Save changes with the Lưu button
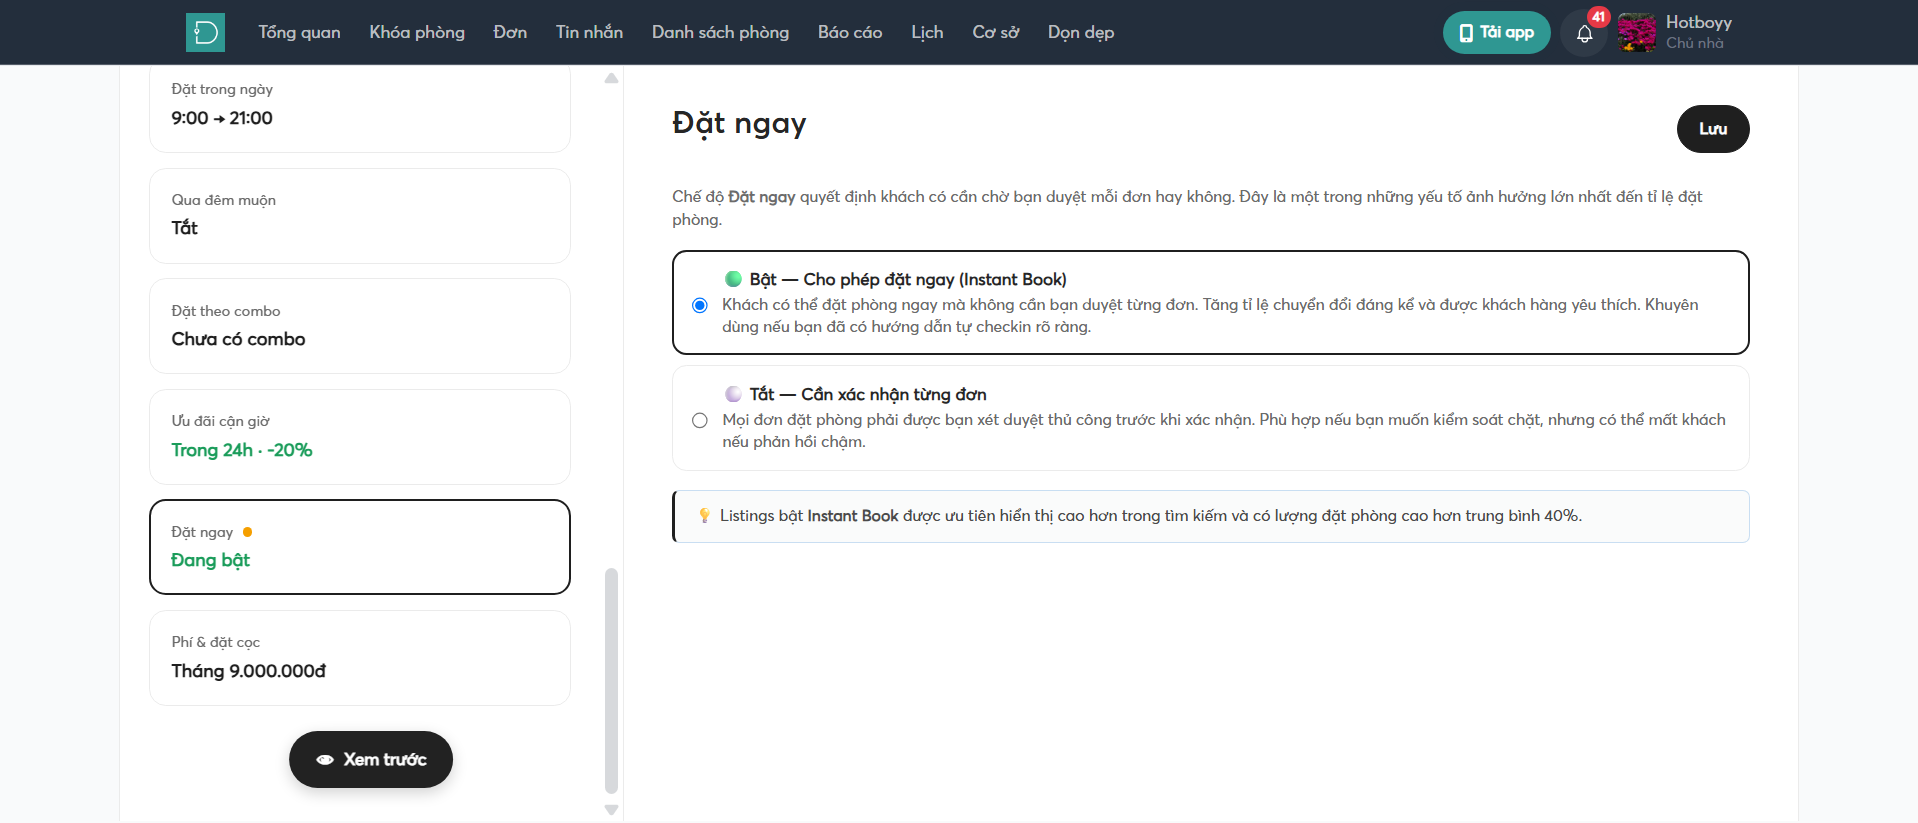The width and height of the screenshot is (1918, 823). point(1713,129)
